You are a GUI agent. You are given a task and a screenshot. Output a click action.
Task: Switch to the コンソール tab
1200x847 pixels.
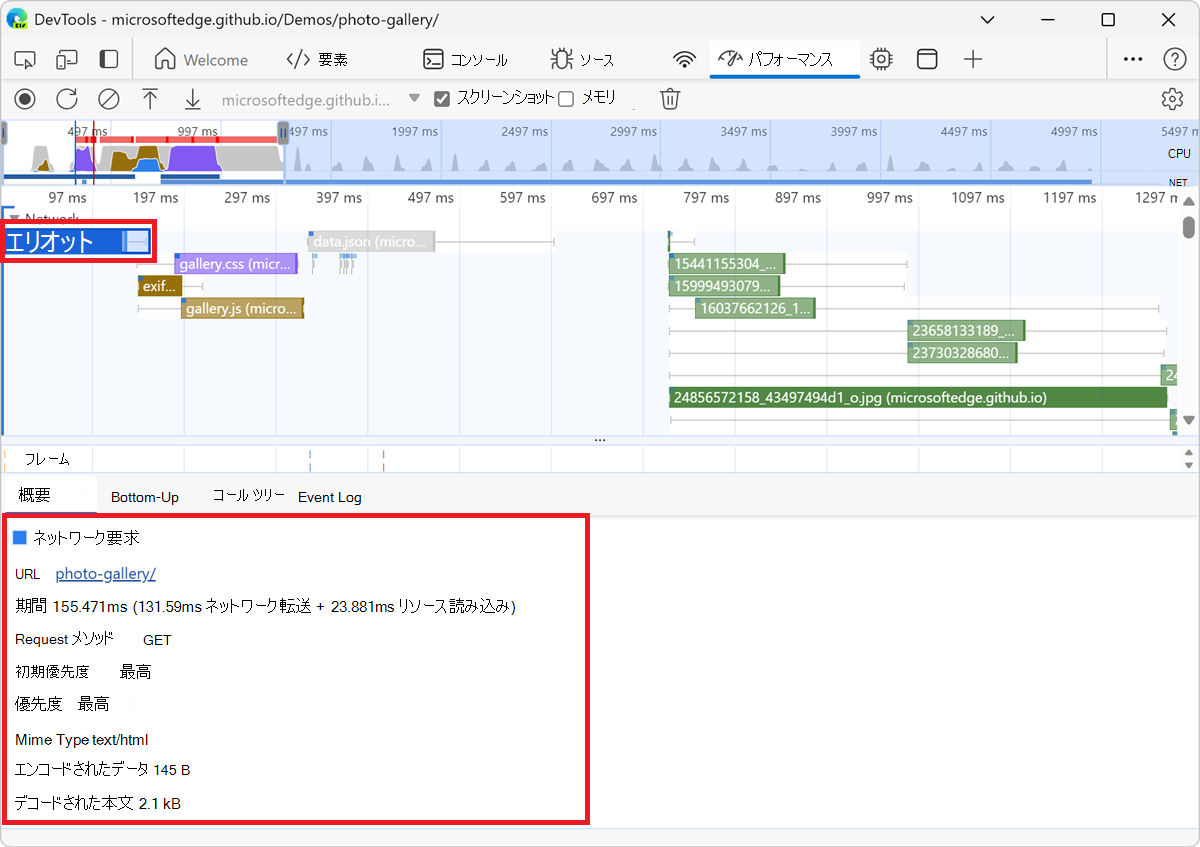tap(466, 60)
